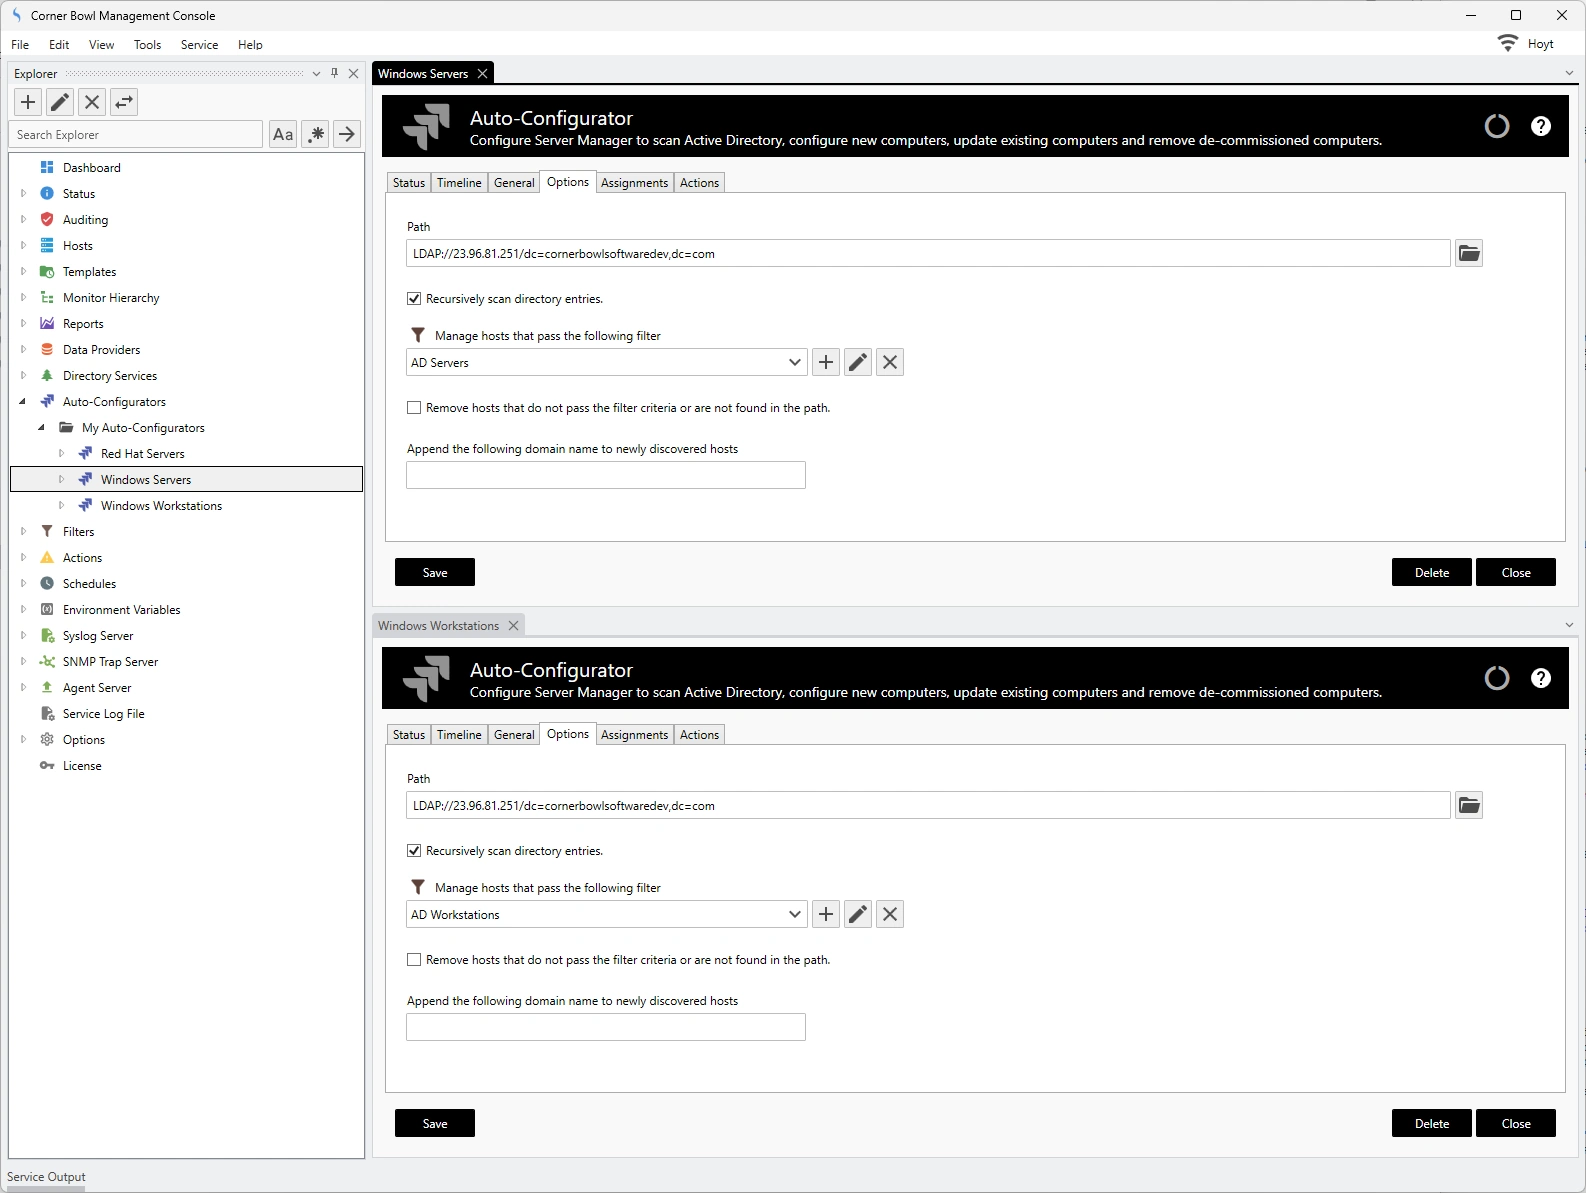The width and height of the screenshot is (1586, 1193).
Task: Click the domain name field in Windows Servers panel
Action: [x=605, y=475]
